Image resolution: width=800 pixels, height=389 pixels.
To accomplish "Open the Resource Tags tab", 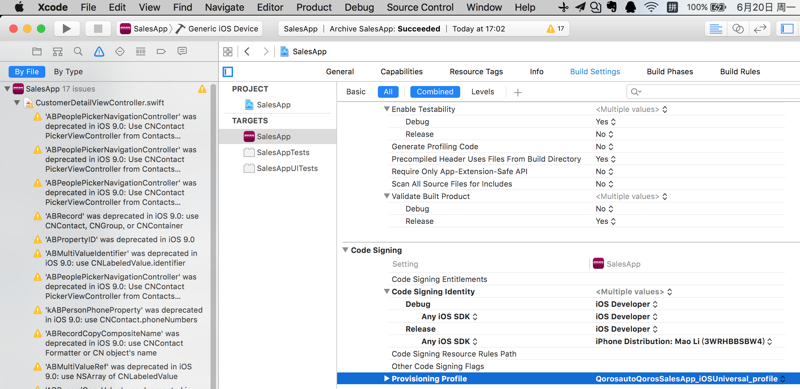I will click(476, 71).
